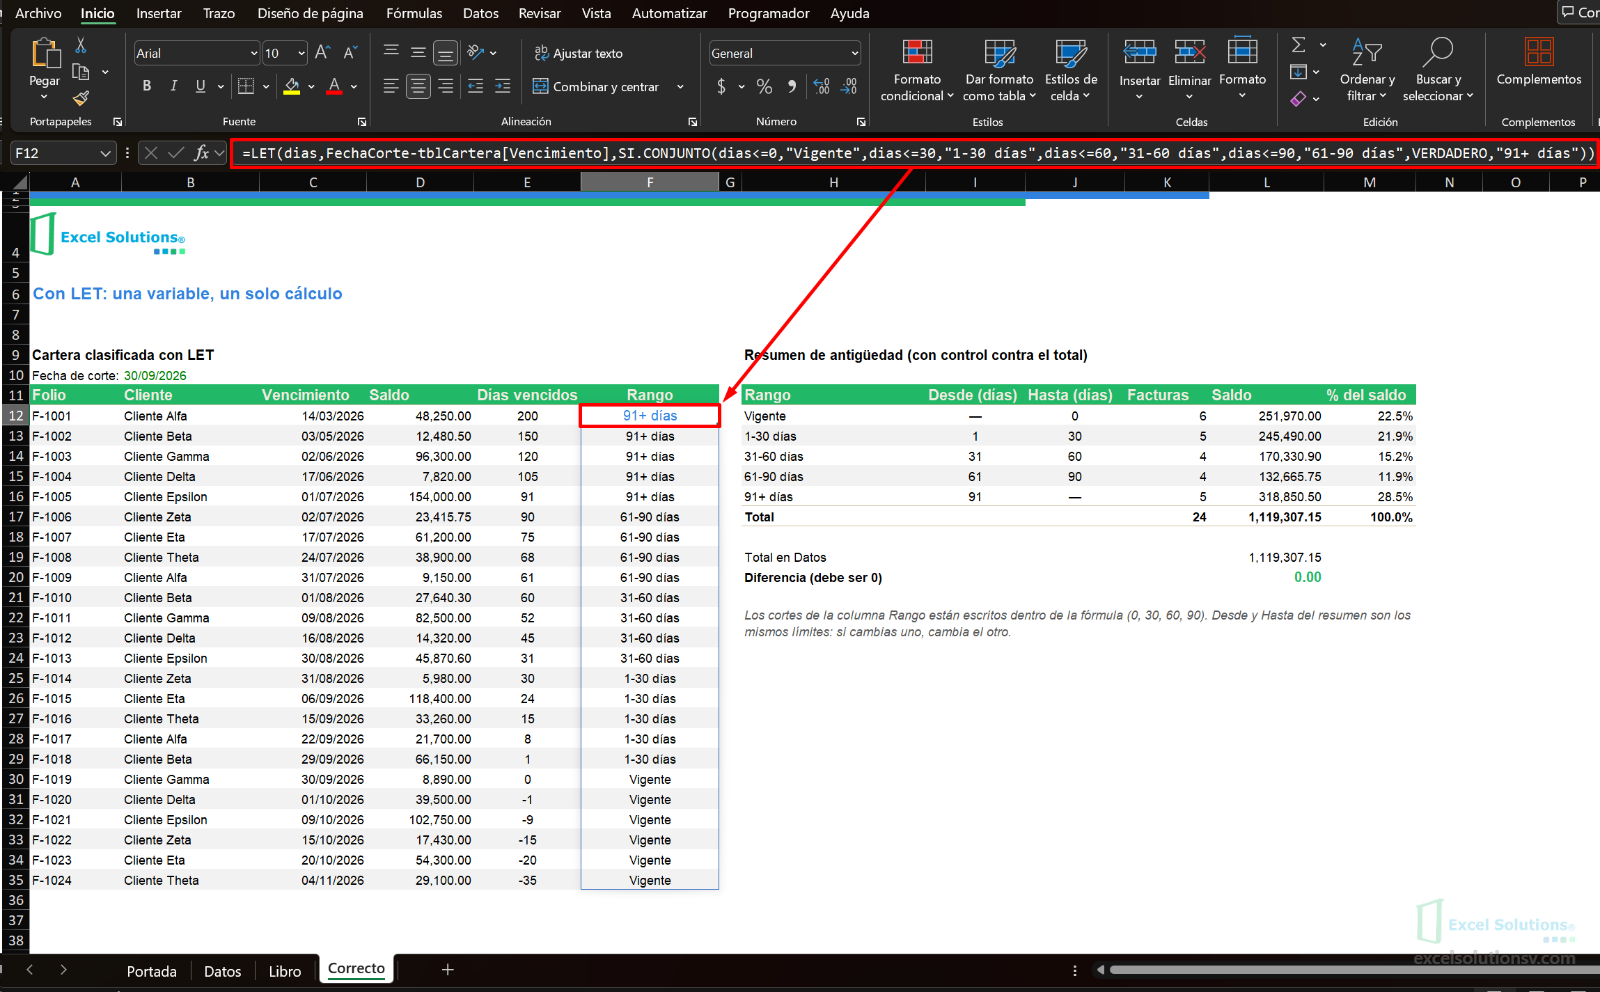Image resolution: width=1600 pixels, height=992 pixels.
Task: Switch to the Libro sheet tab
Action: click(x=285, y=971)
